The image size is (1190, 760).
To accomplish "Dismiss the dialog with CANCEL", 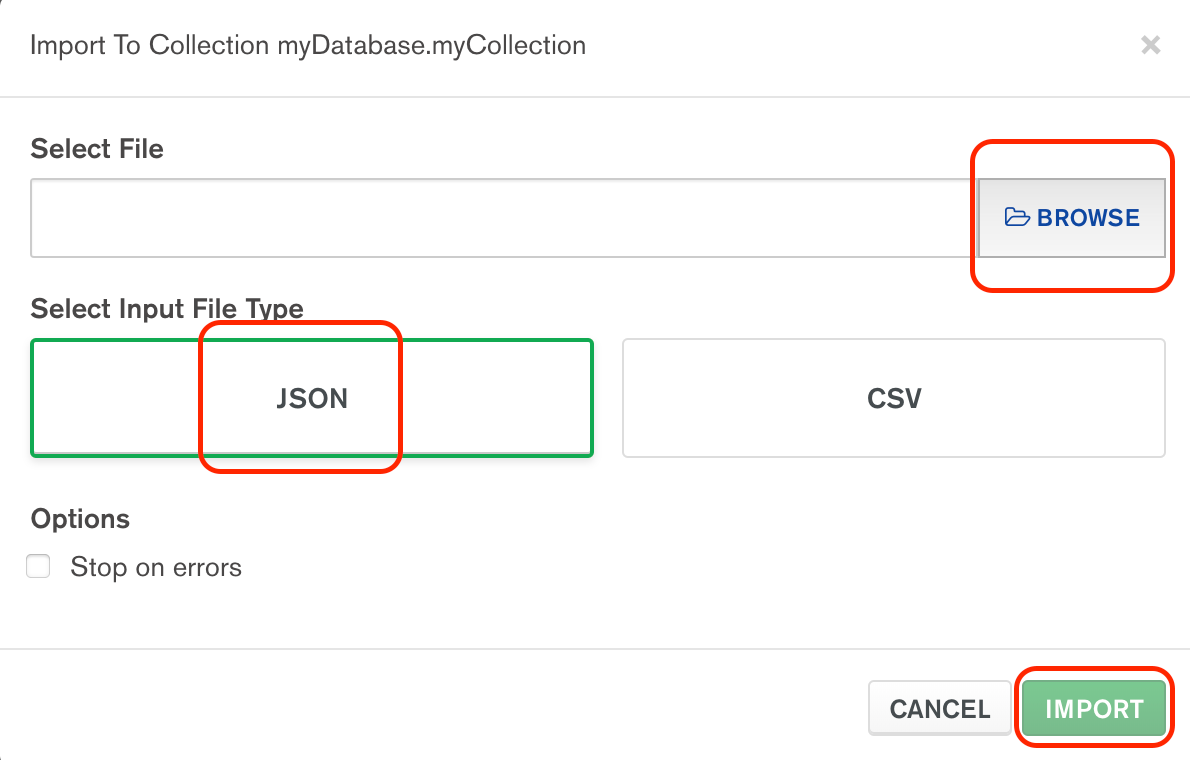I will (938, 708).
